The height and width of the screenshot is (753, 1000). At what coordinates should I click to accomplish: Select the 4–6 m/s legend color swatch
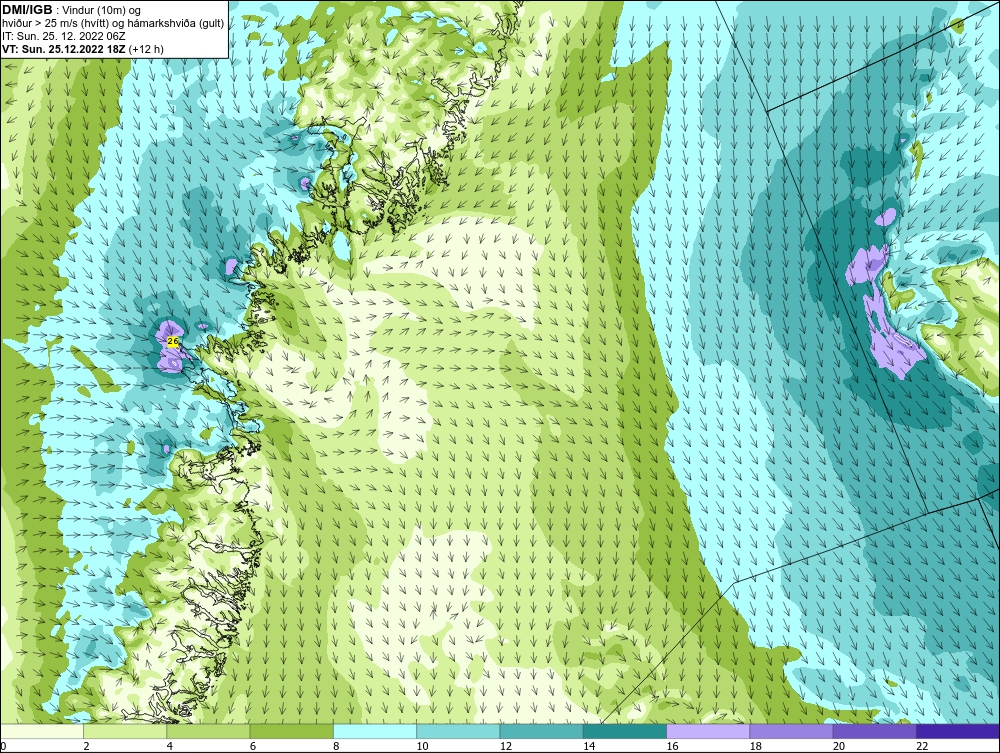click(209, 731)
